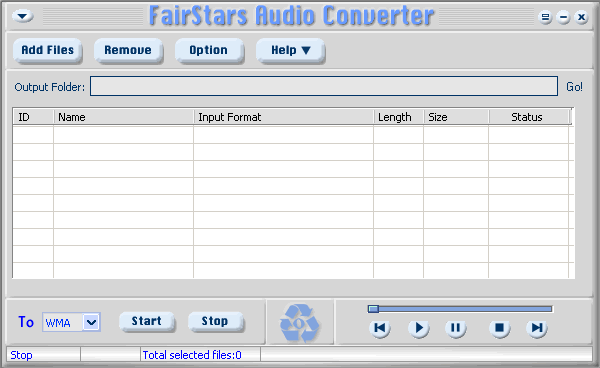Skip to the next track
600x368 pixels.
[x=537, y=328]
